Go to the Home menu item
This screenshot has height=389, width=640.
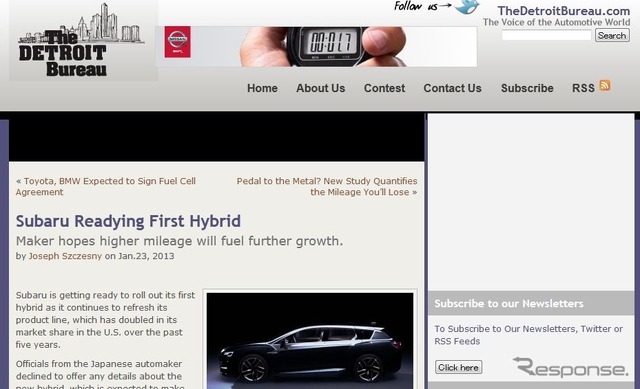[x=262, y=88]
